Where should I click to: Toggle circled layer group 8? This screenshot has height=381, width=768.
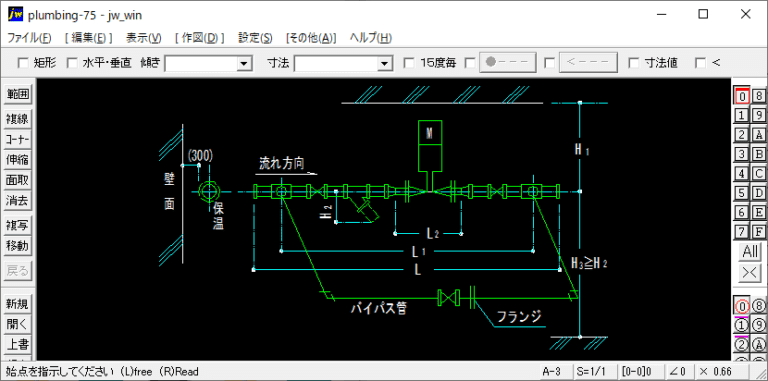[759, 306]
